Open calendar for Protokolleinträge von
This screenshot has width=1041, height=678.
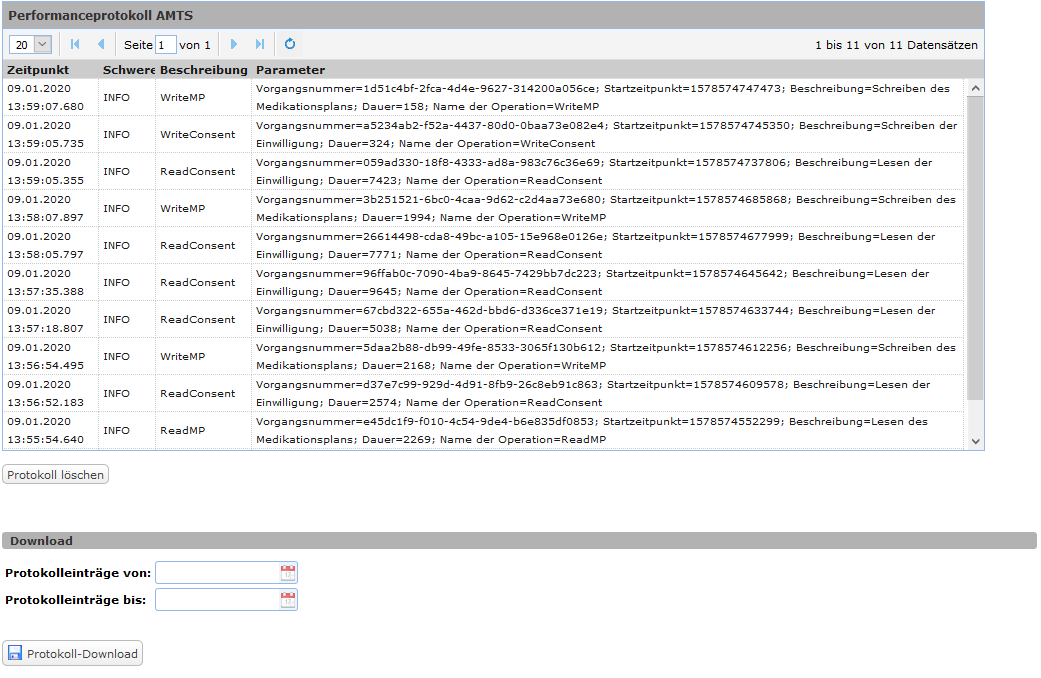pos(288,573)
